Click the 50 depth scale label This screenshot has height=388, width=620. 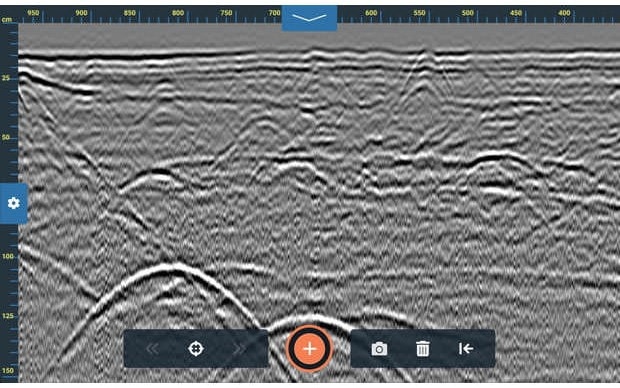coord(6,138)
